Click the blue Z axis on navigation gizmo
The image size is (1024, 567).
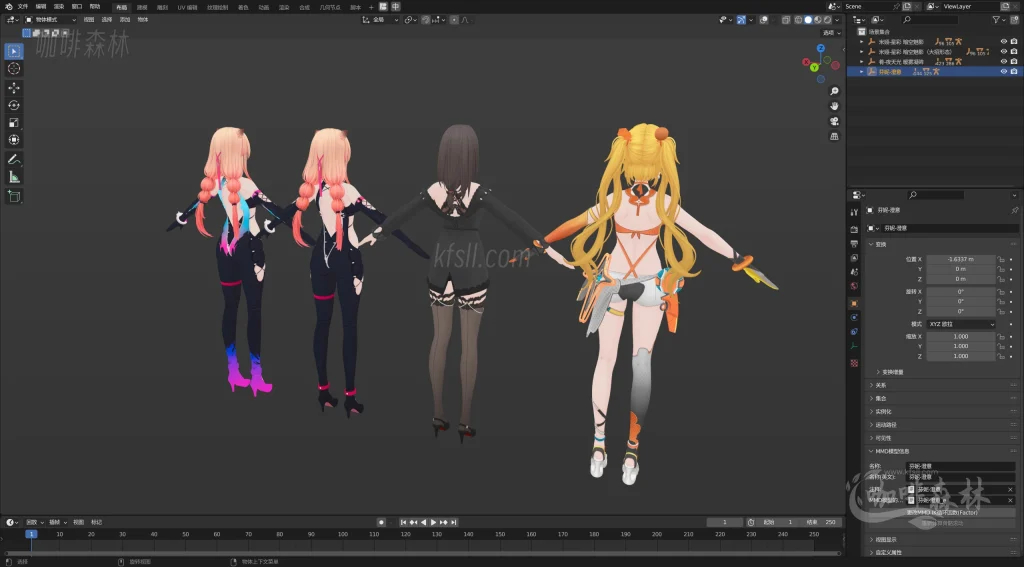point(821,48)
